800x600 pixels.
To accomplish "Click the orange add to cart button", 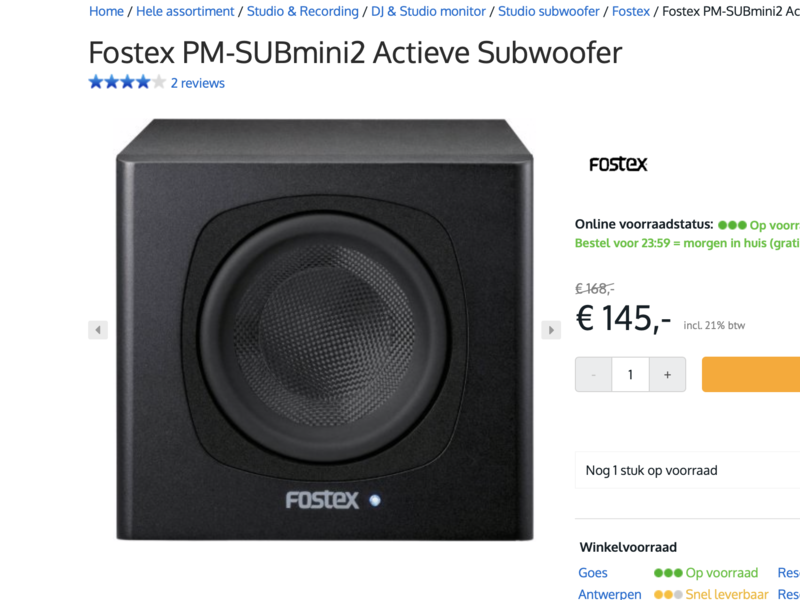I will pyautogui.click(x=751, y=374).
